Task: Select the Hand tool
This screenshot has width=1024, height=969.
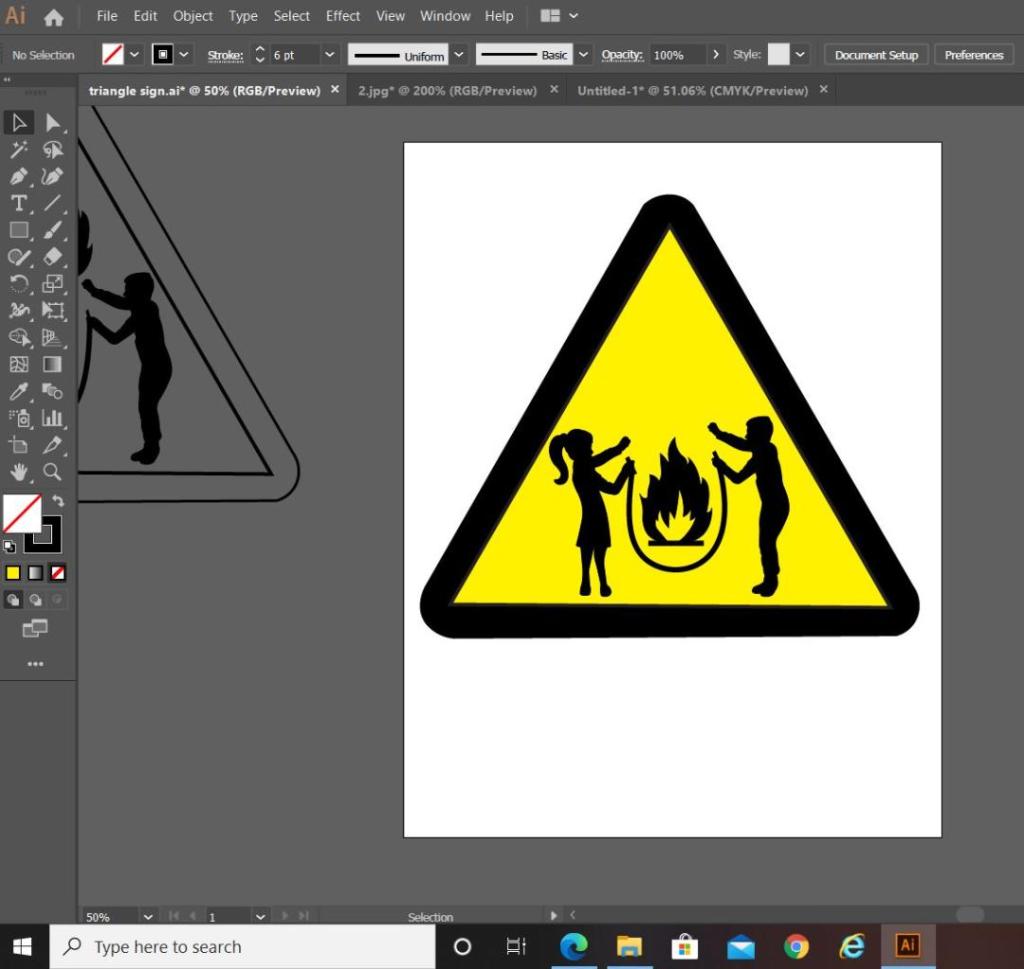Action: (x=18, y=471)
